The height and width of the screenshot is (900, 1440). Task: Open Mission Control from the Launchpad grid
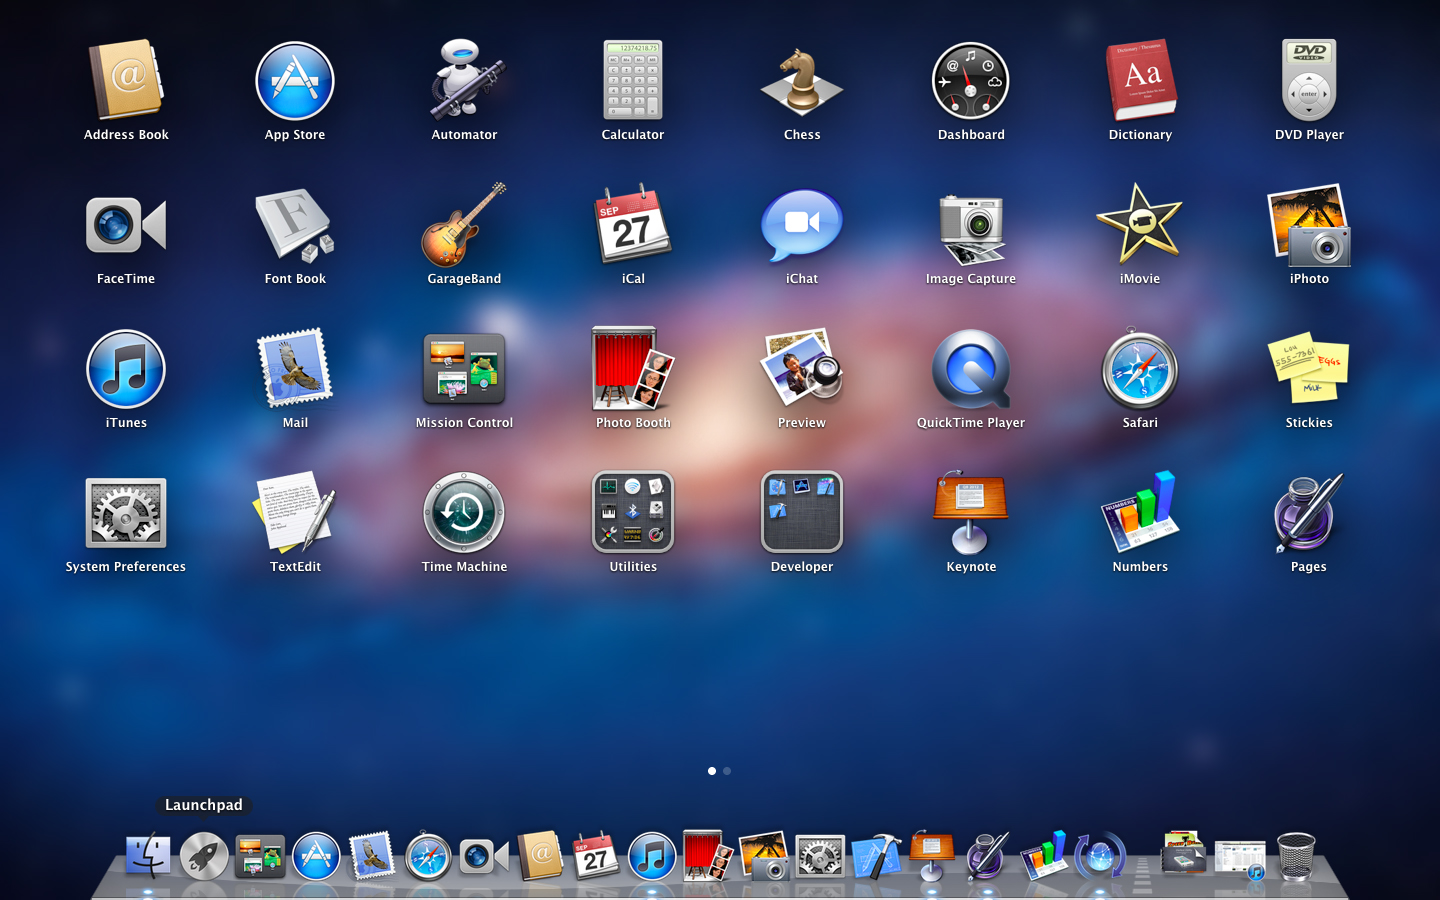[x=464, y=369]
